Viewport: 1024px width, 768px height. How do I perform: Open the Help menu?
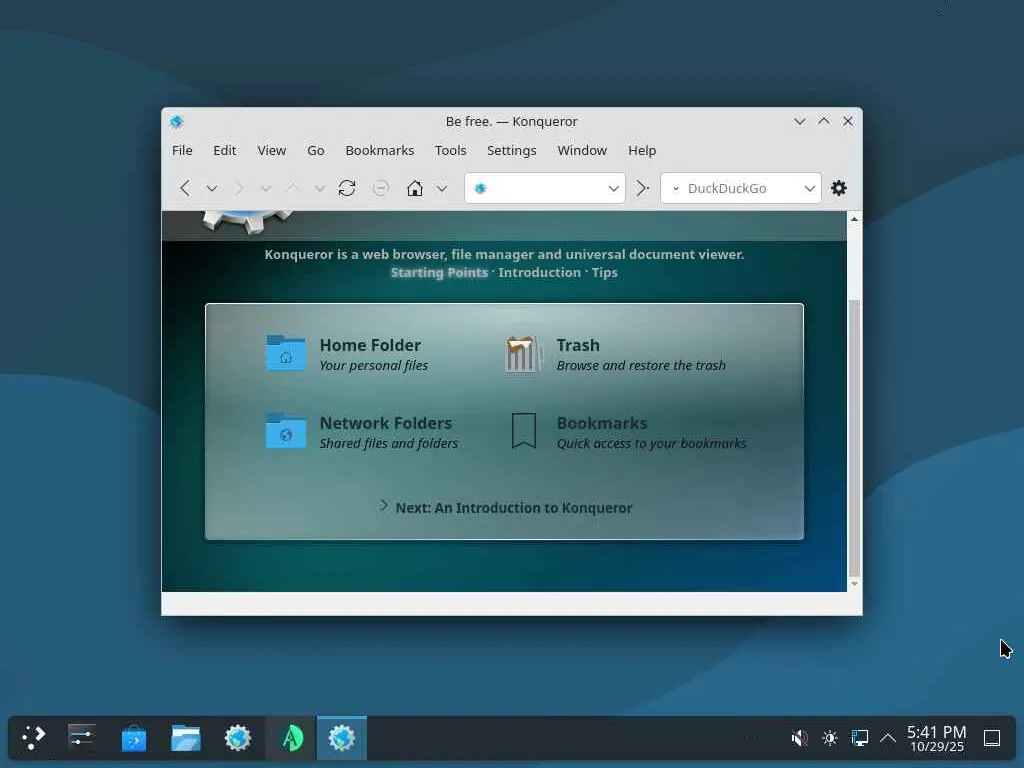click(x=642, y=150)
